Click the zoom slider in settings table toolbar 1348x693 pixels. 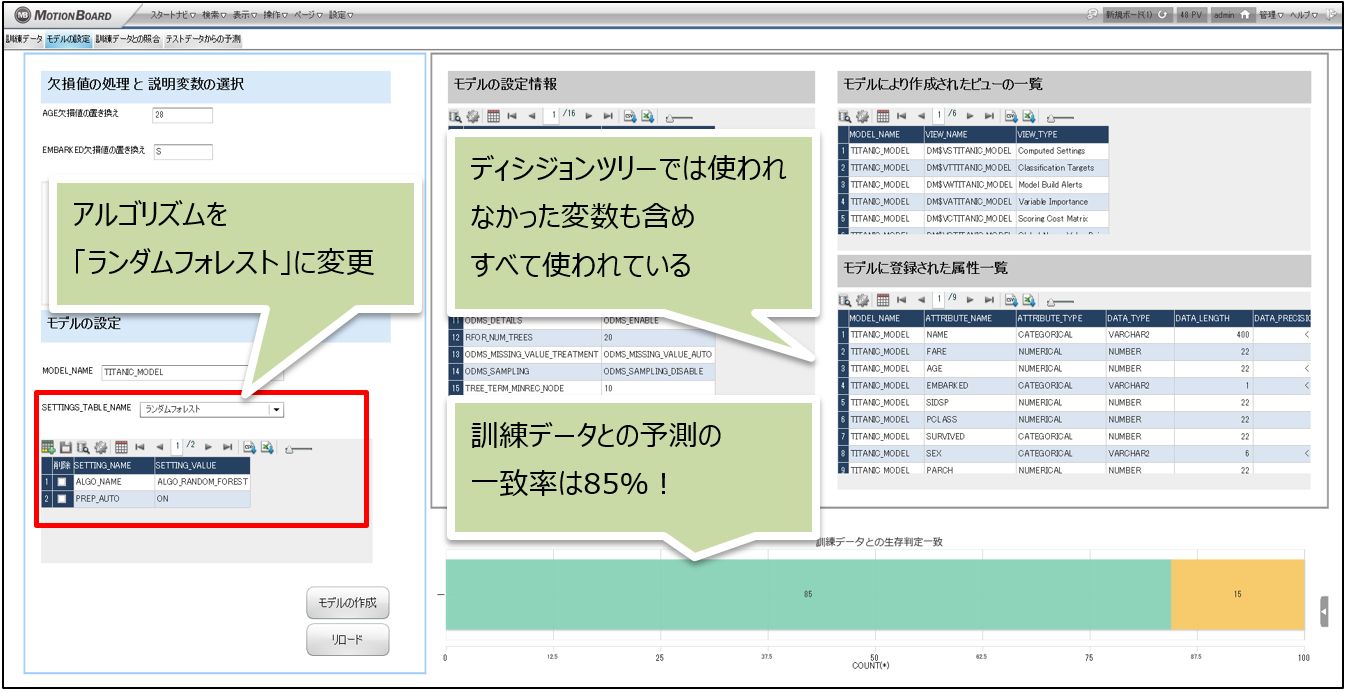(298, 449)
